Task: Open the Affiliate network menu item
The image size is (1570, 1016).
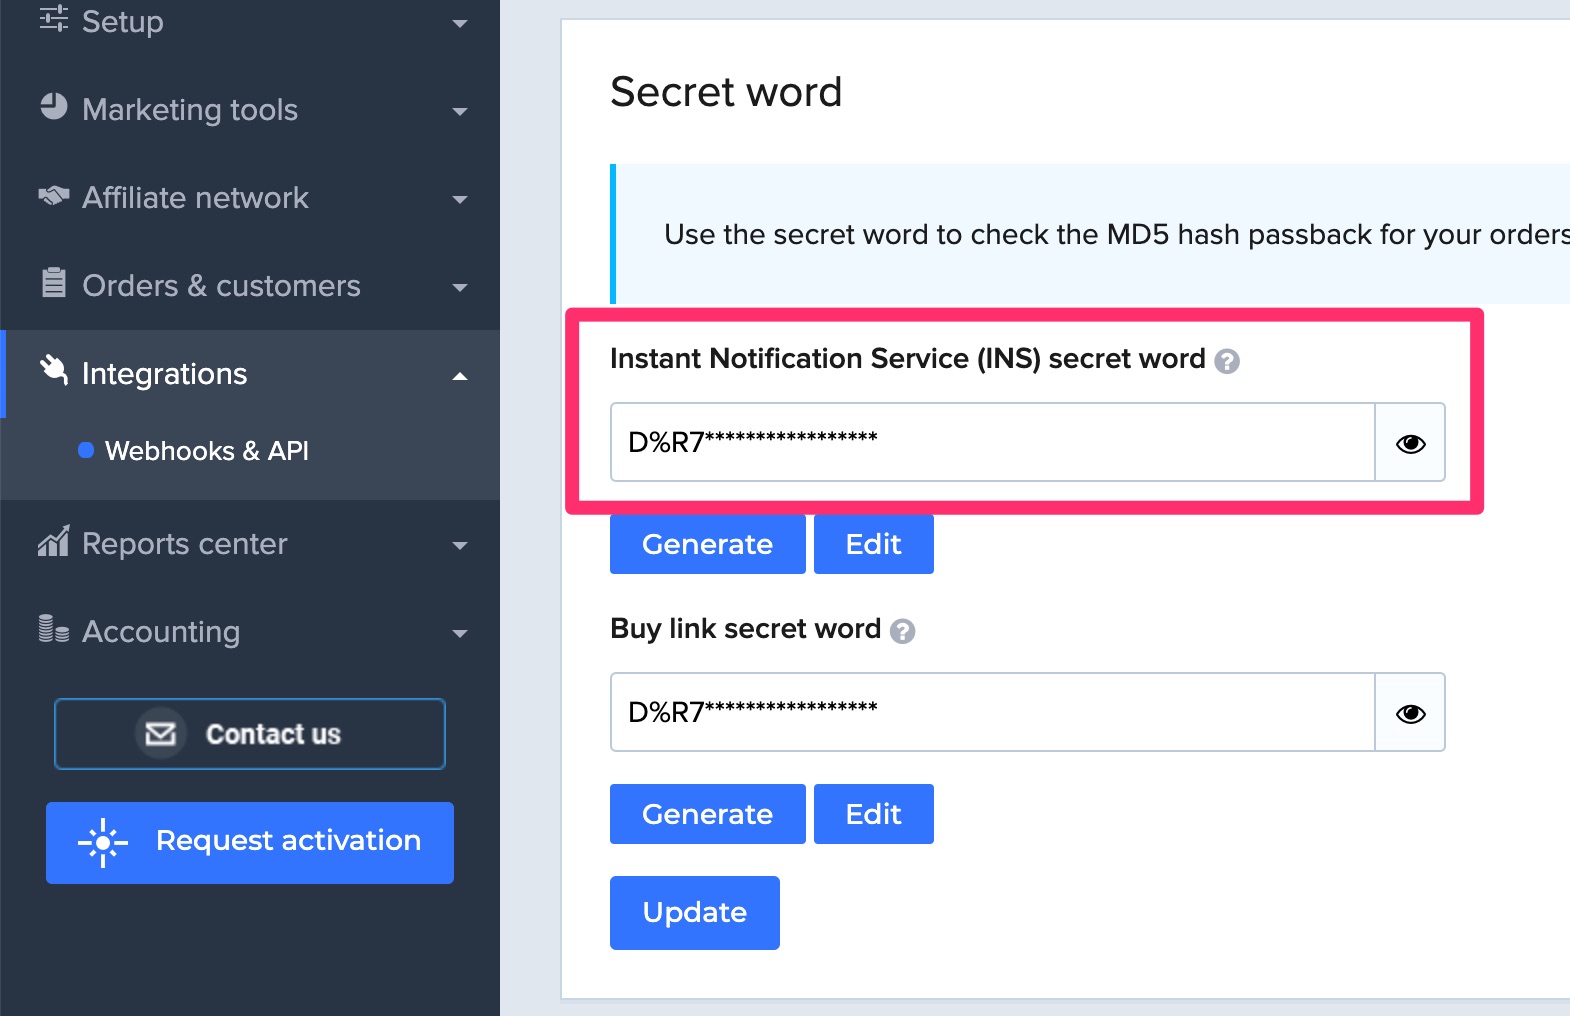Action: click(250, 198)
